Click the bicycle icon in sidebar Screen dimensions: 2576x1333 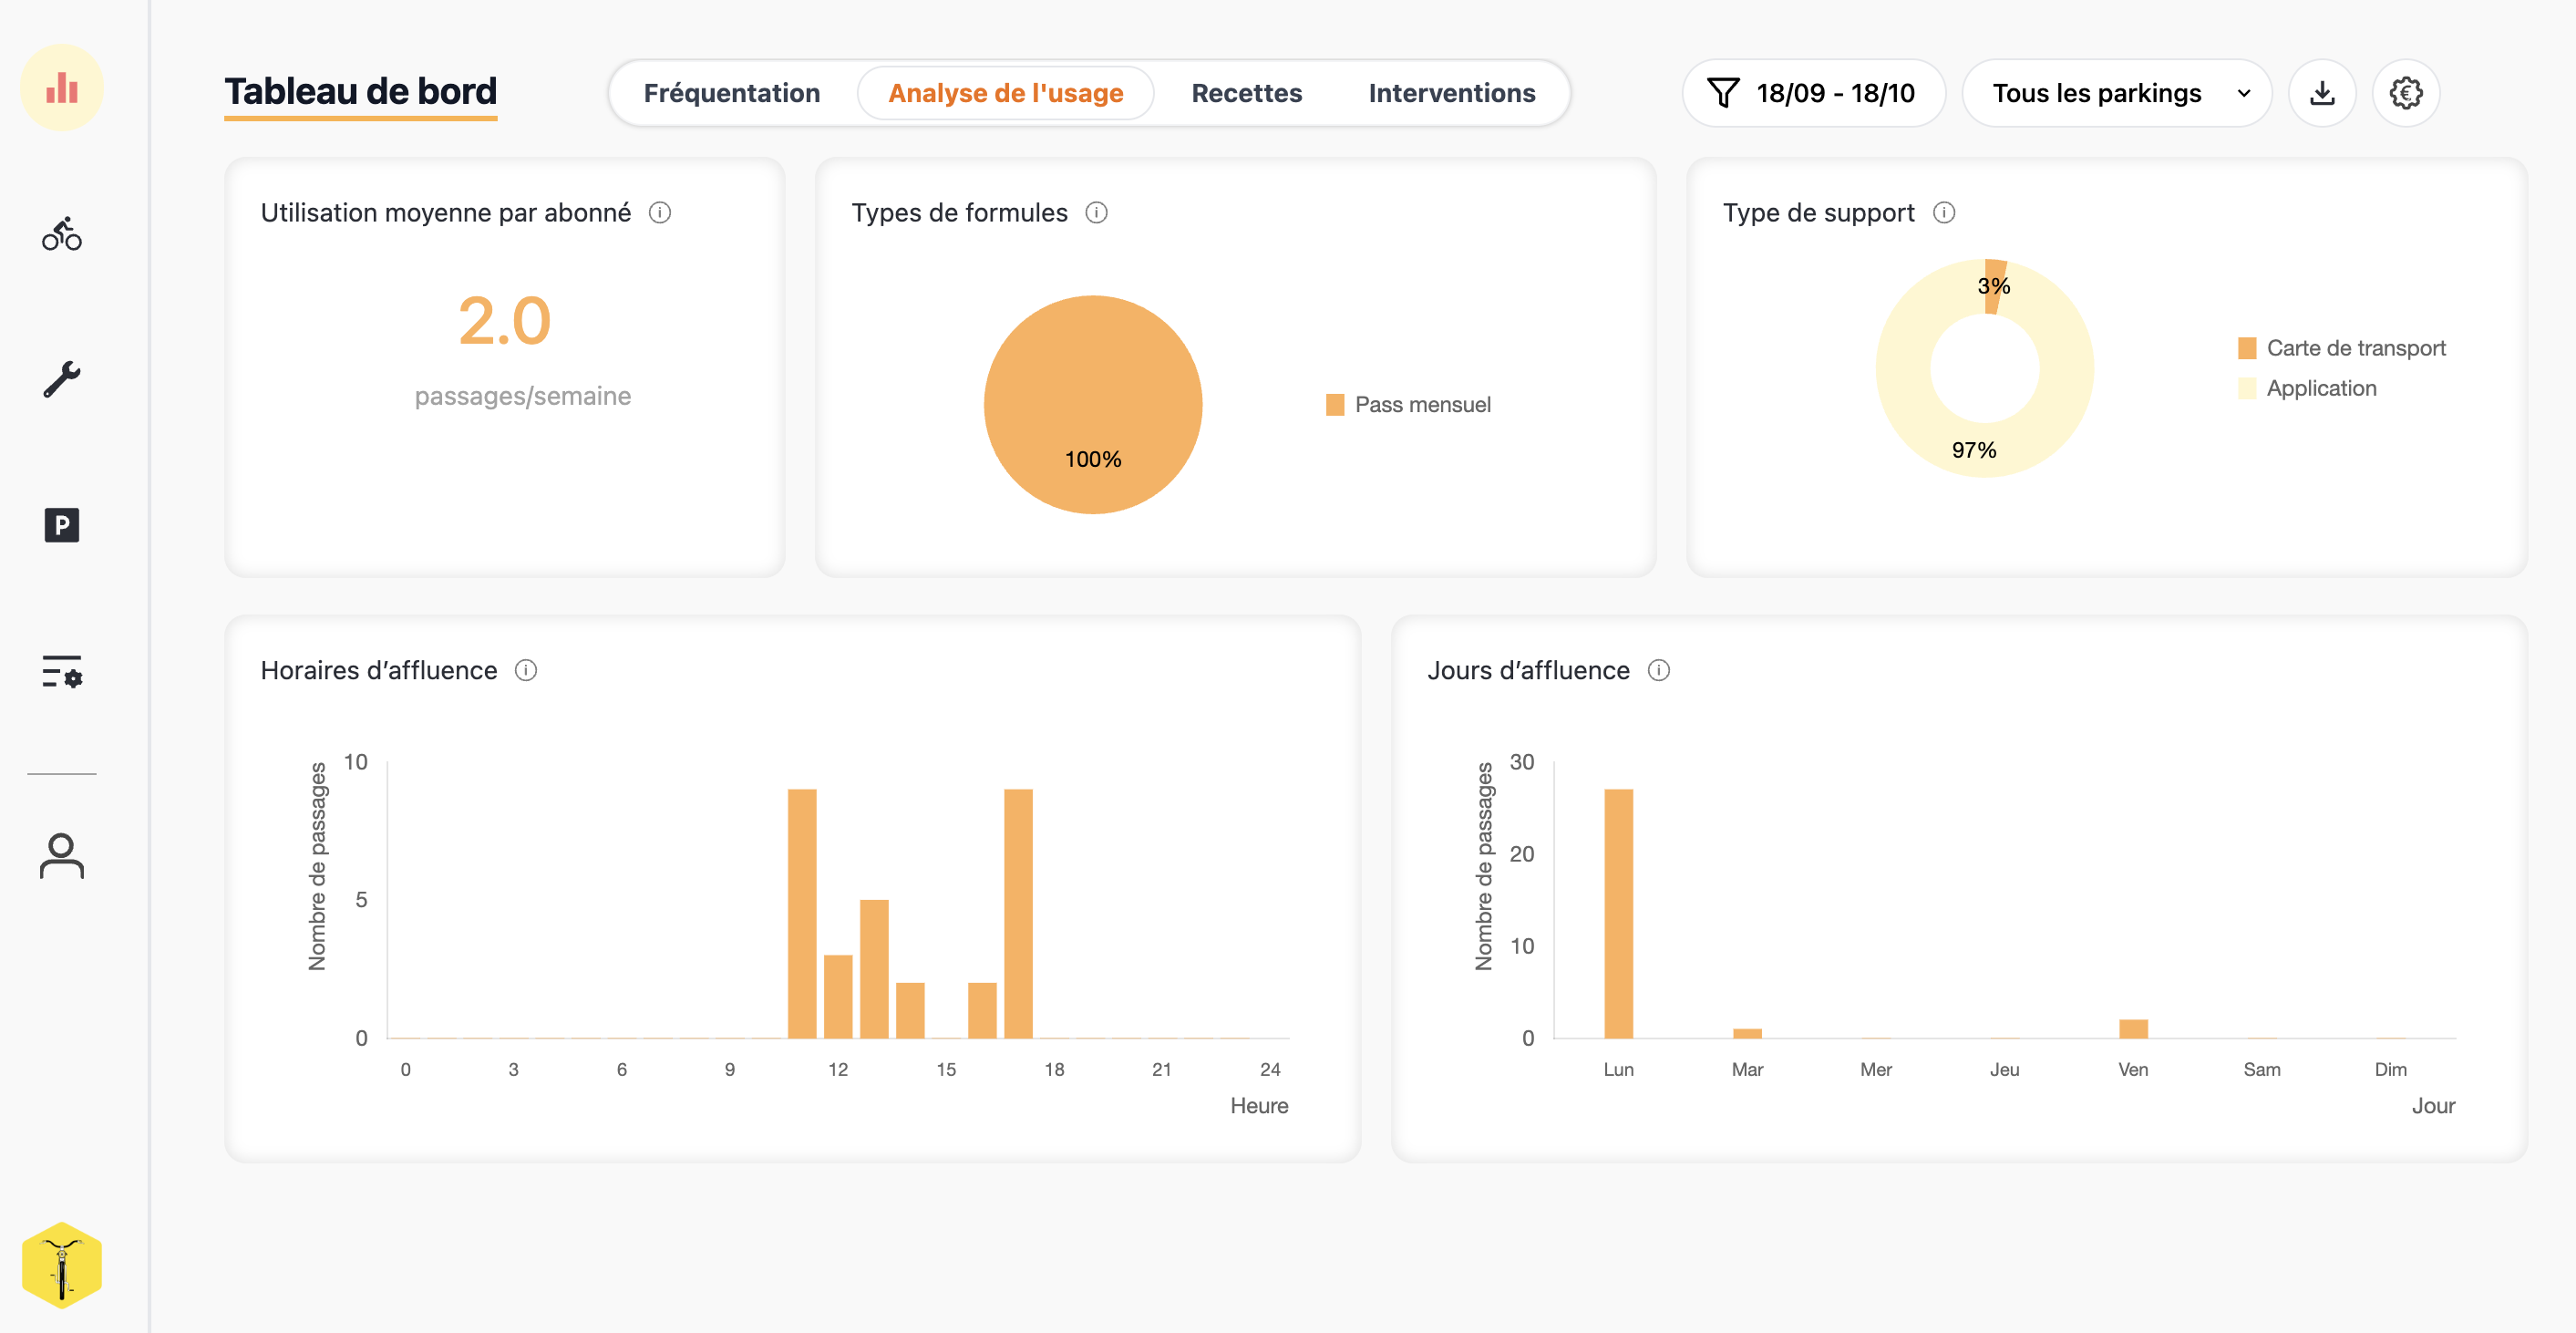click(62, 234)
